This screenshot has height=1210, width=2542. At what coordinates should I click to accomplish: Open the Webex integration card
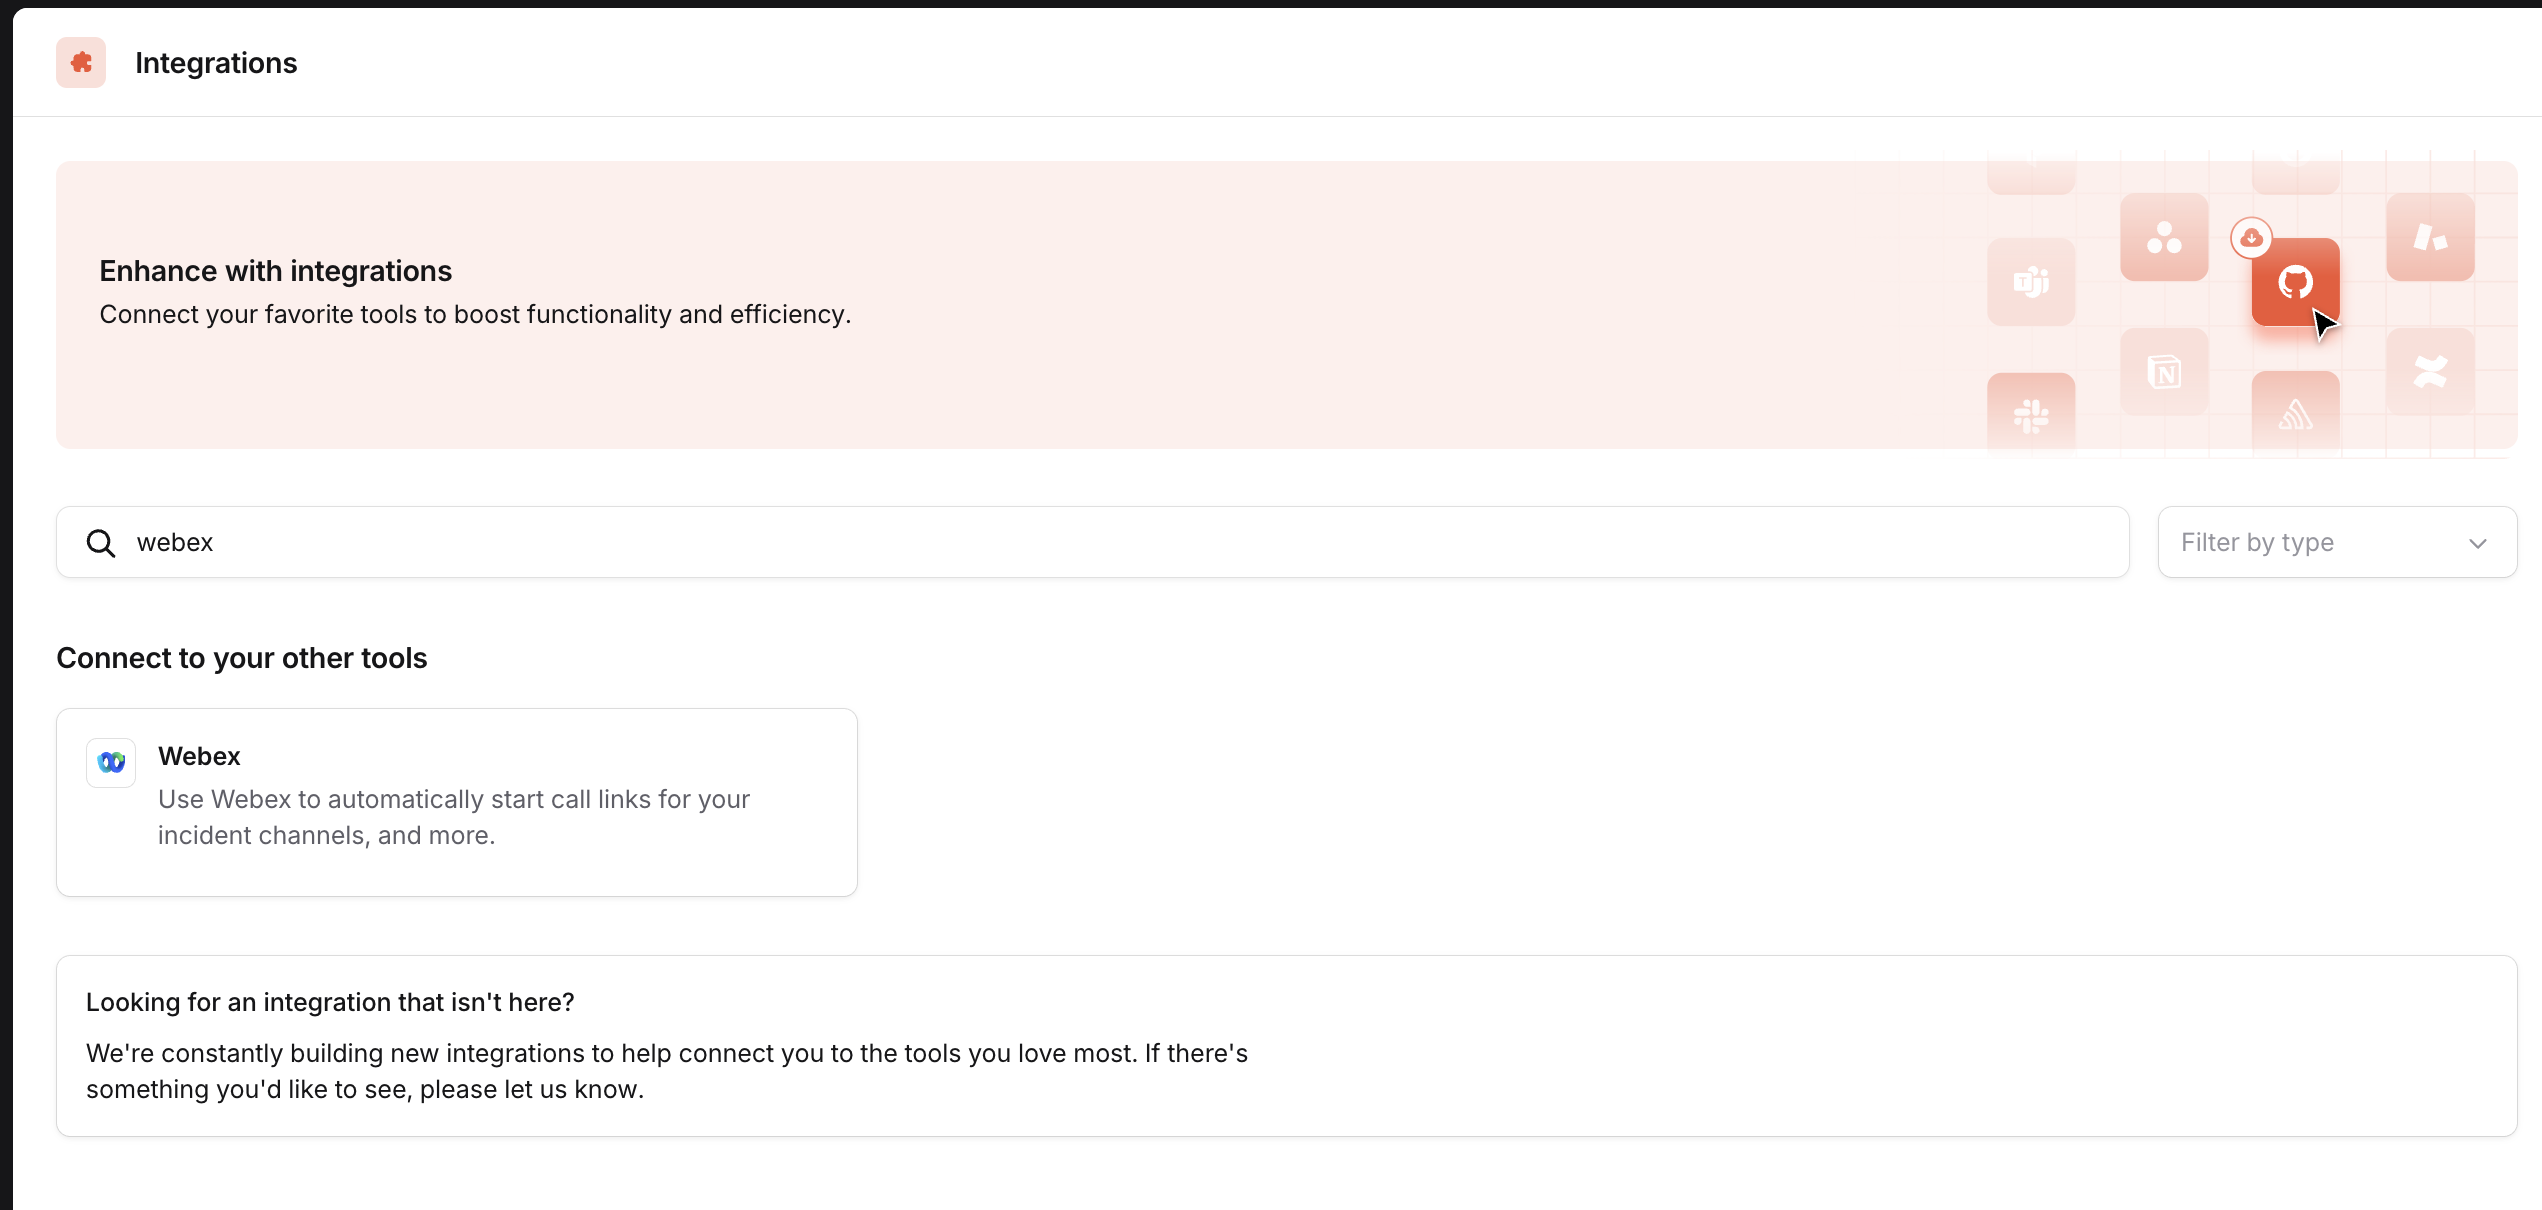pos(457,802)
